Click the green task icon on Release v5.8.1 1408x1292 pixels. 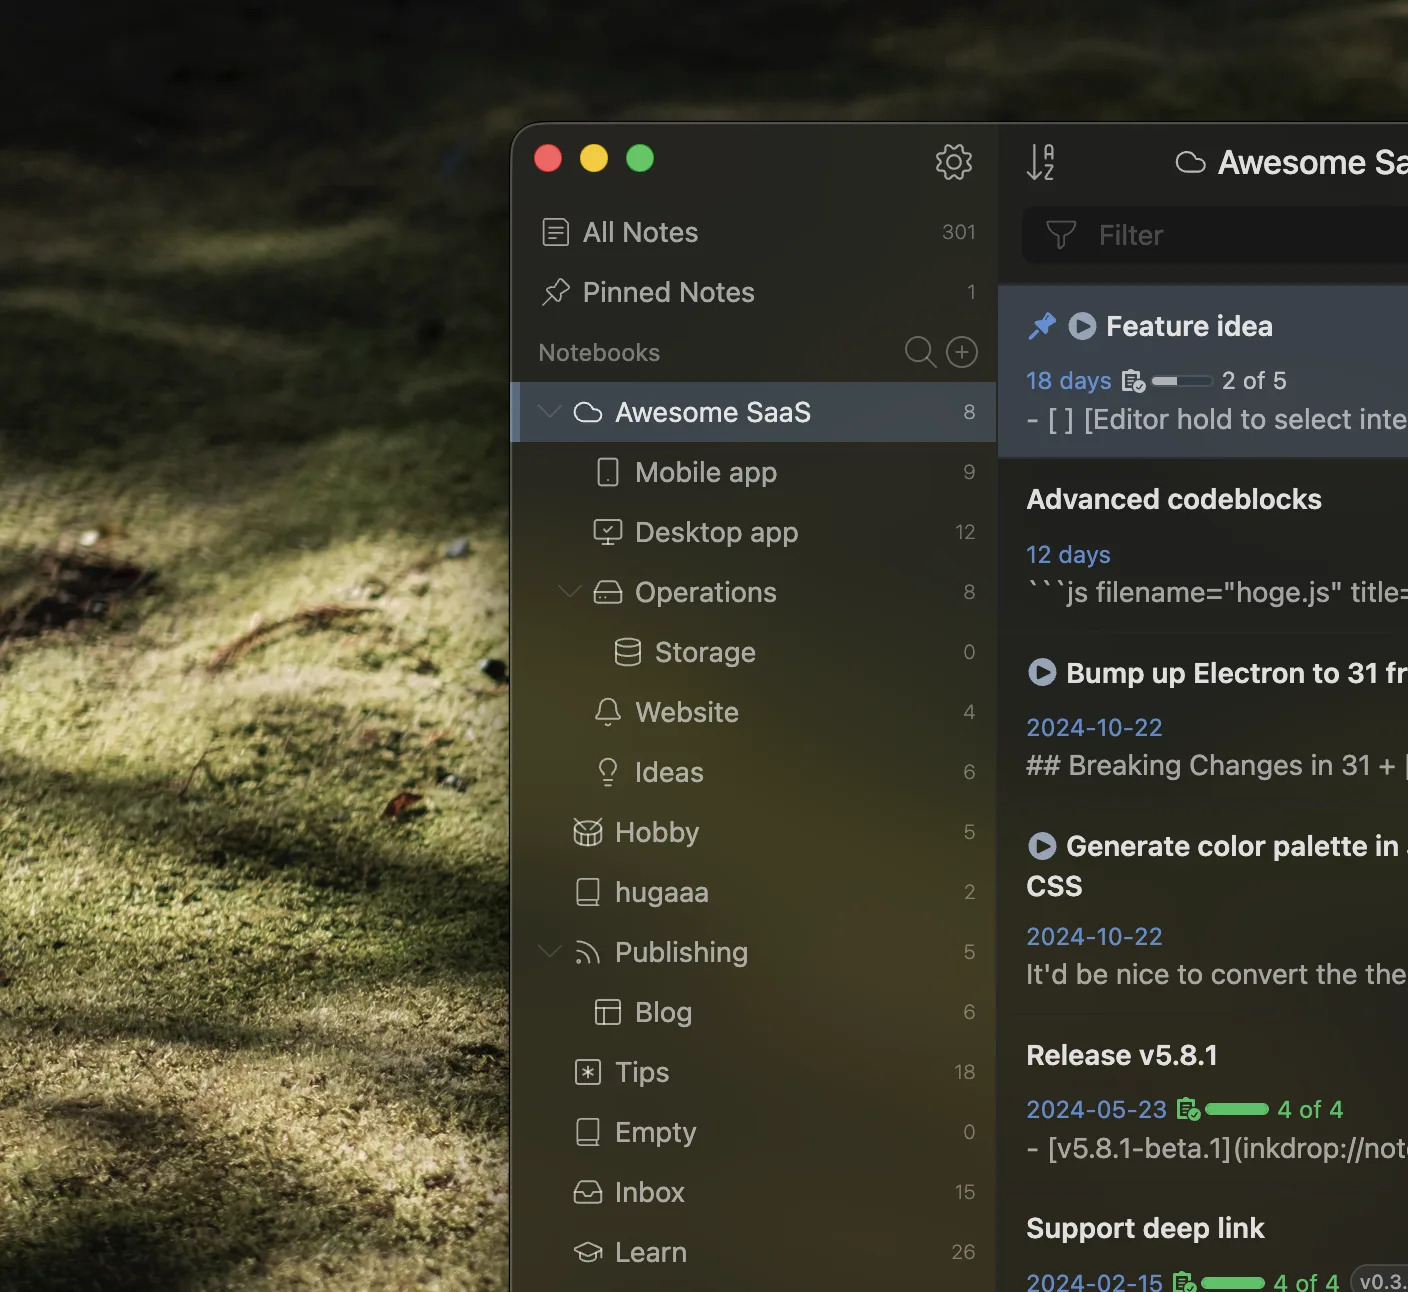click(x=1188, y=1109)
